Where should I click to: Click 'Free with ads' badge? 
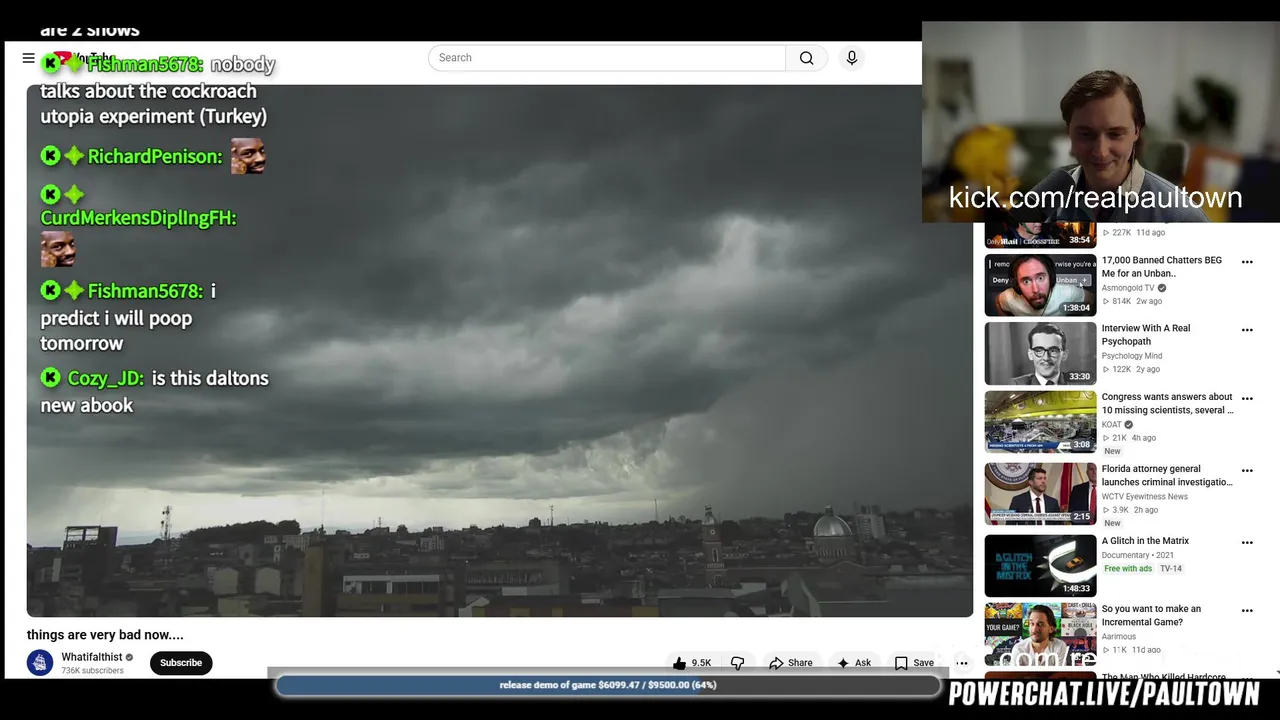(x=1128, y=569)
